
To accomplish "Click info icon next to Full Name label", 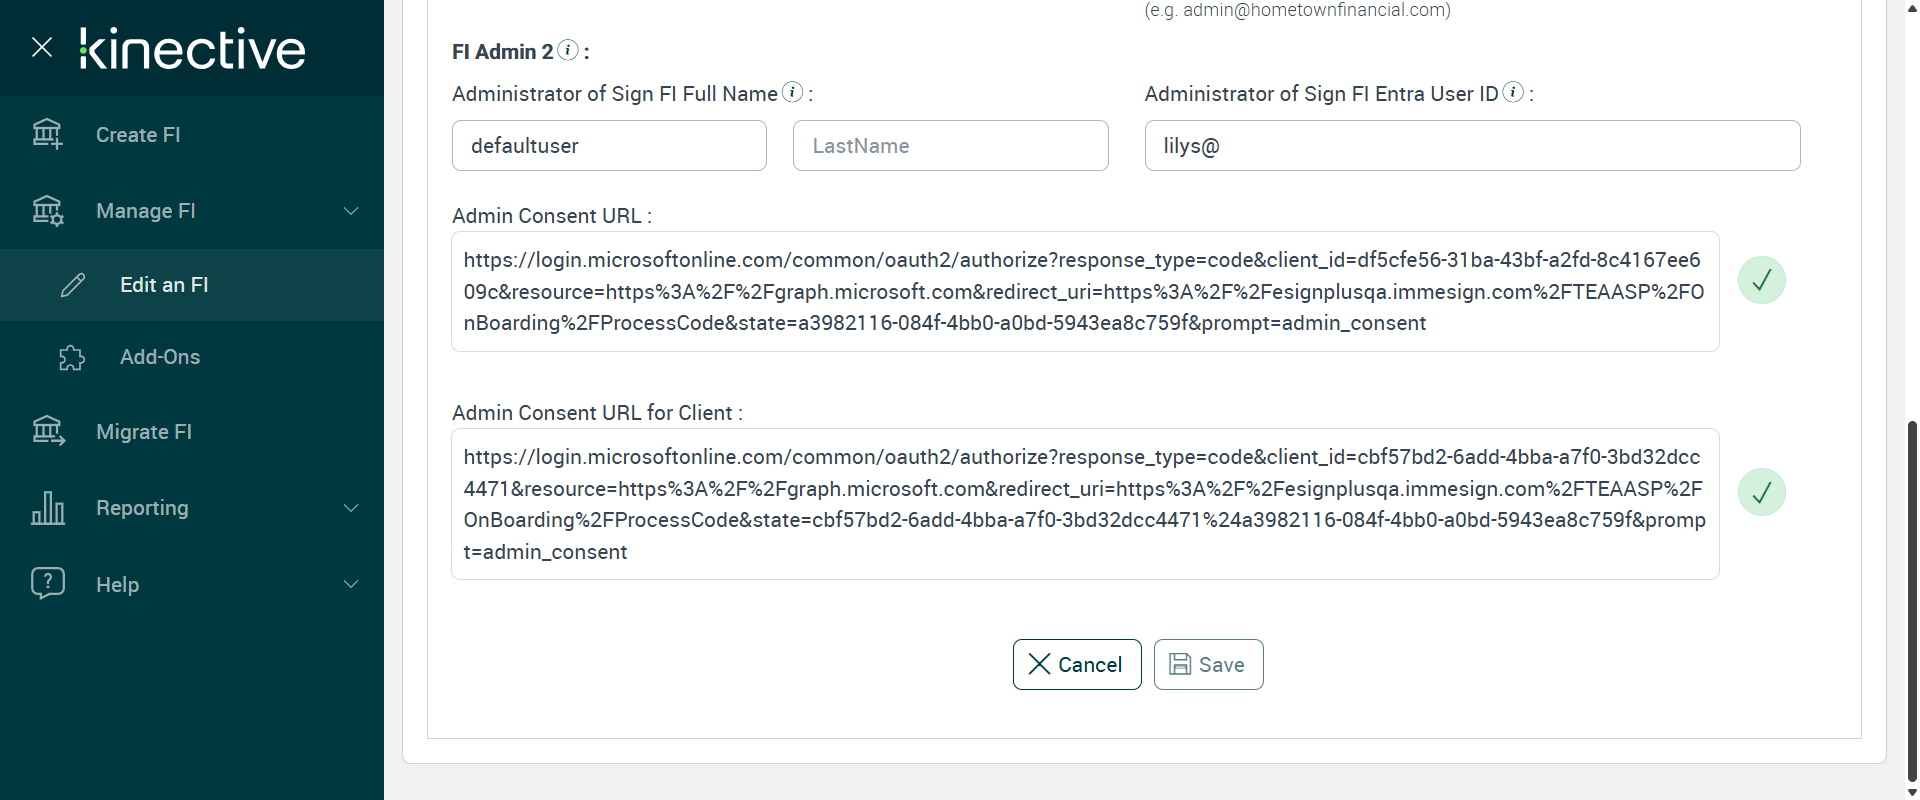I will (792, 92).
